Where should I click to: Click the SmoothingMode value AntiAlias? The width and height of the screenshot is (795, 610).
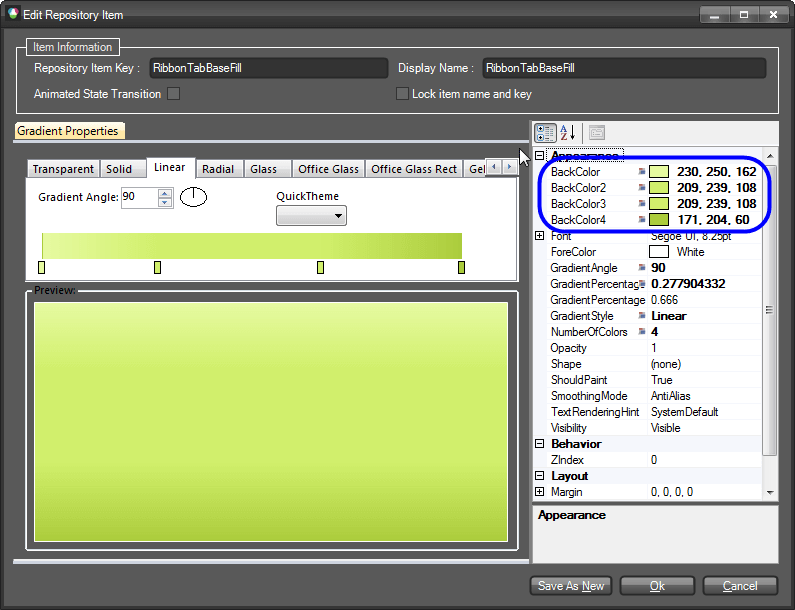point(671,396)
